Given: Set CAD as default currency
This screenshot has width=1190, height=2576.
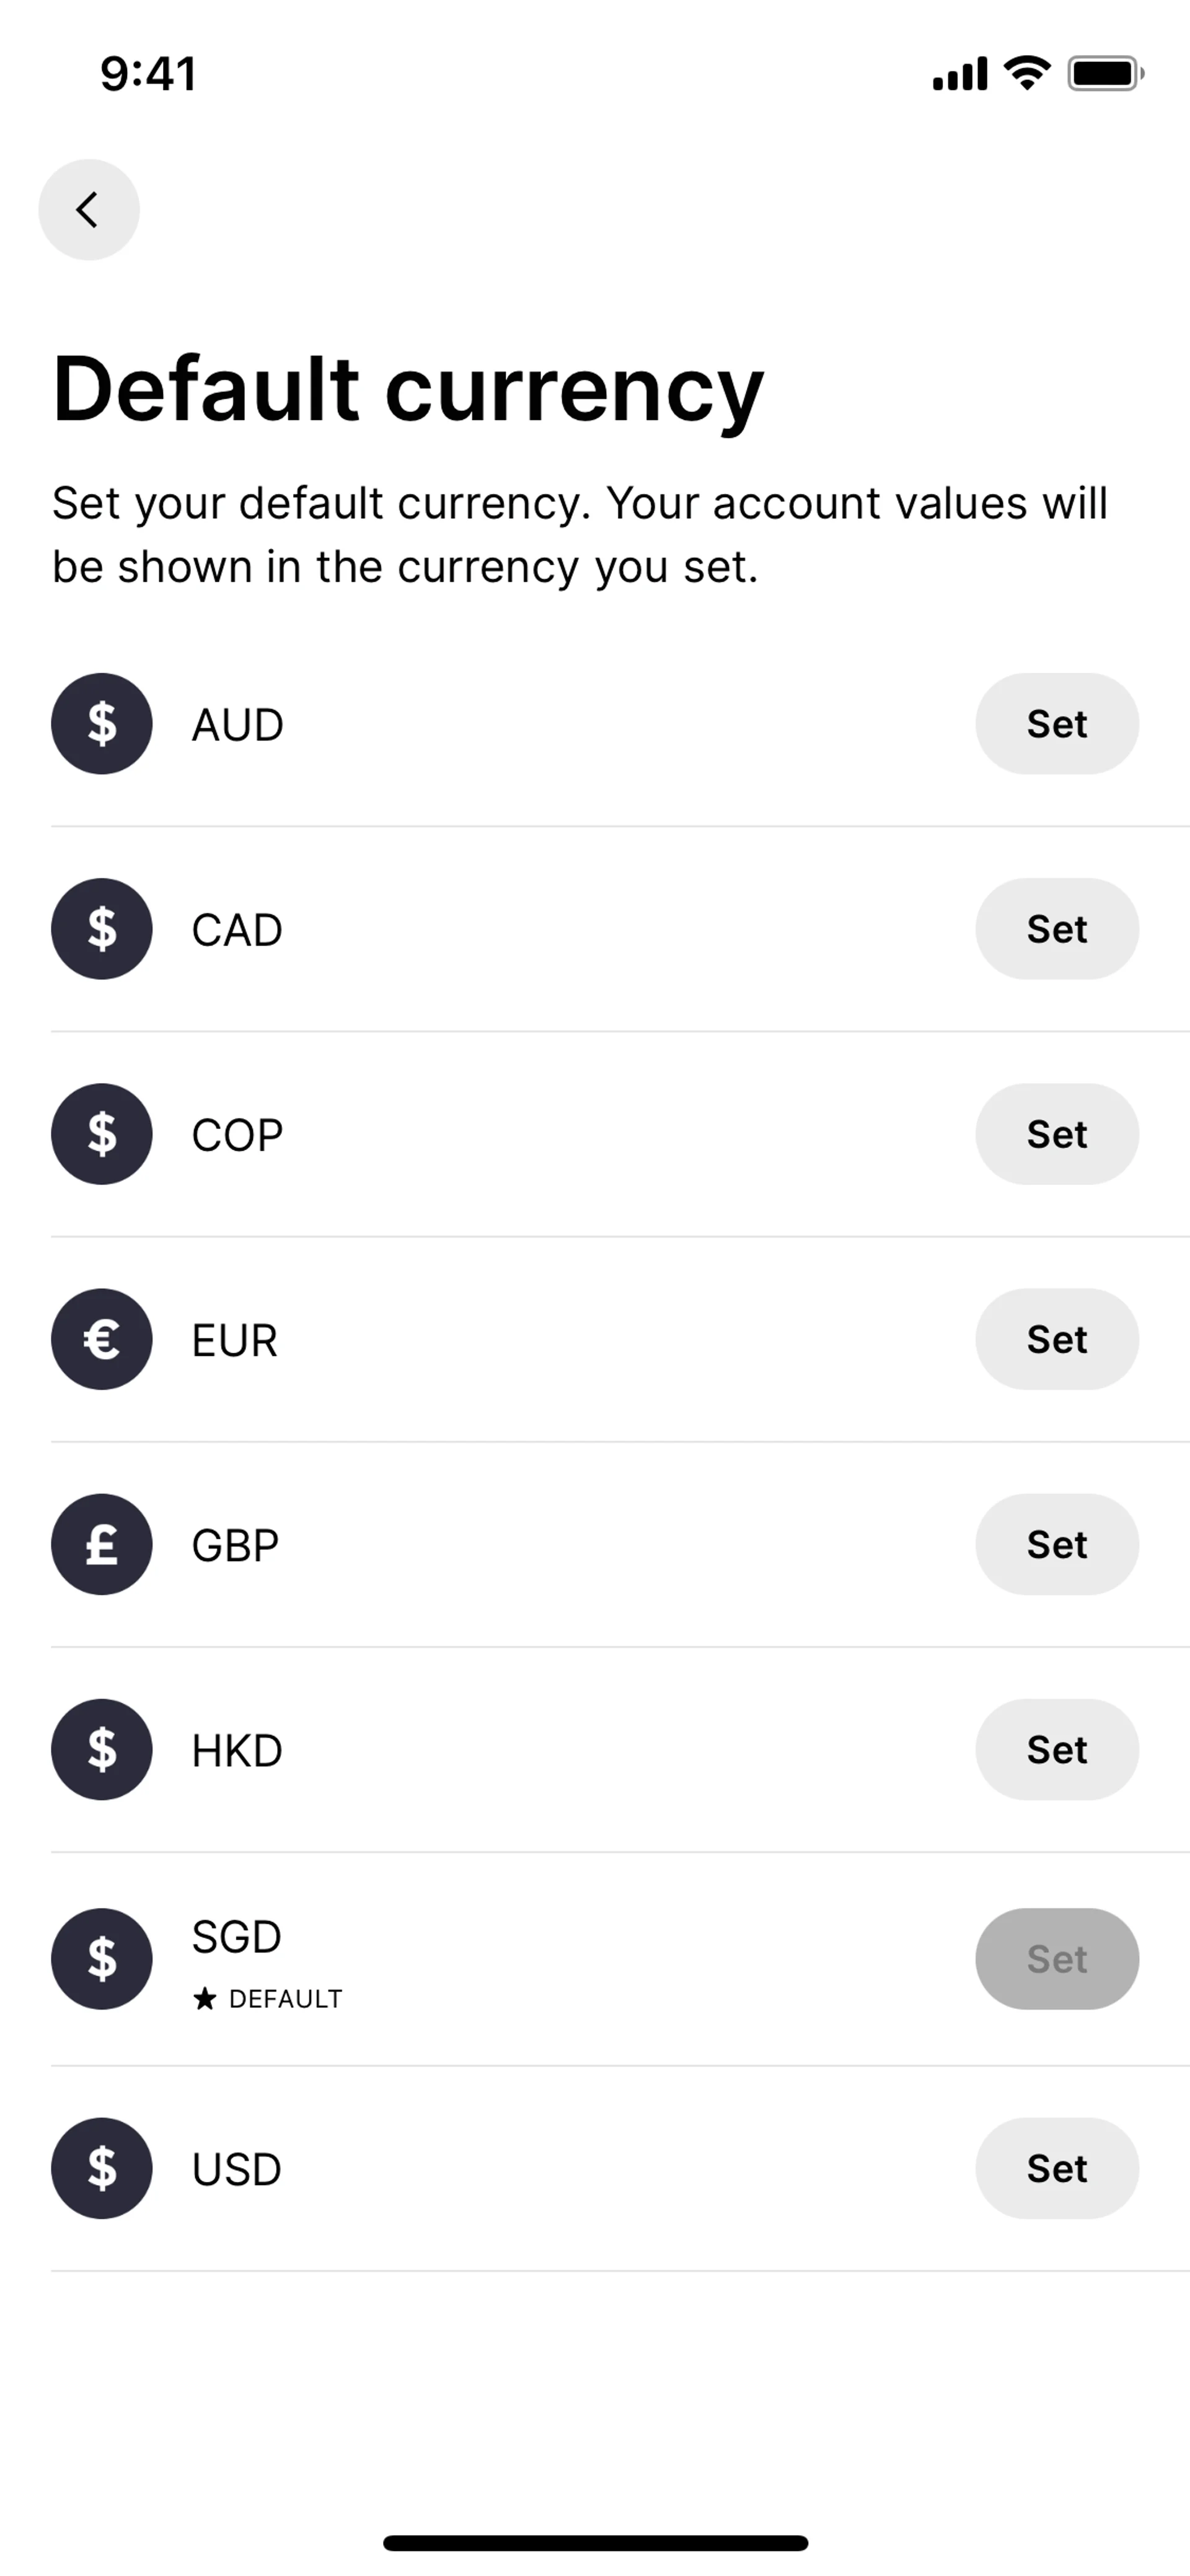Looking at the screenshot, I should (x=1056, y=929).
